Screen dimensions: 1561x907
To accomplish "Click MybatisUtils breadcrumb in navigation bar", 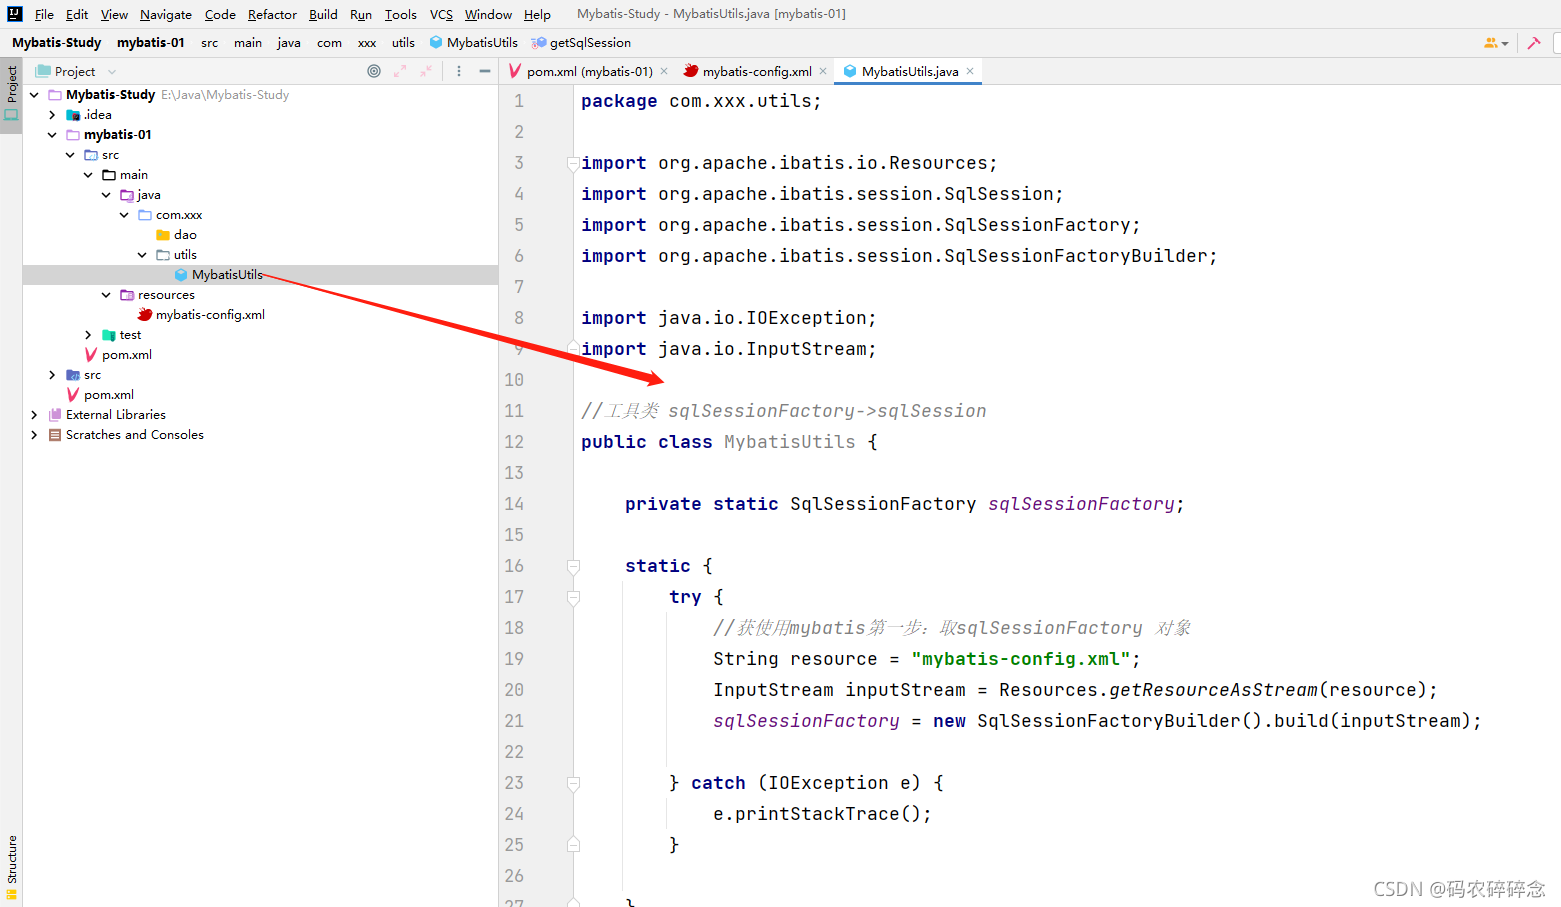I will click(474, 43).
